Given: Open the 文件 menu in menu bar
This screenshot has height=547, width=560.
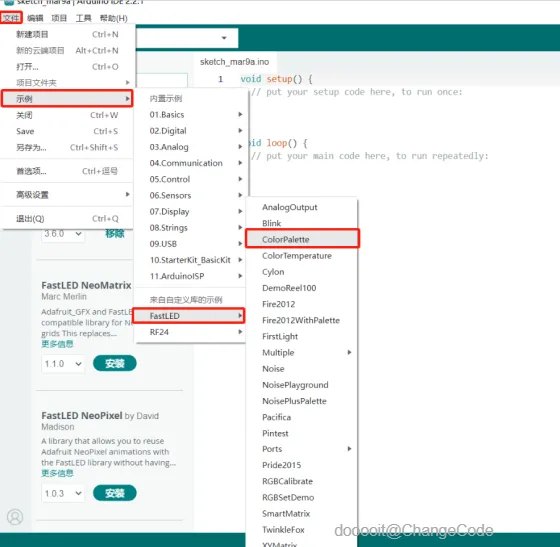Looking at the screenshot, I should click(x=11, y=18).
